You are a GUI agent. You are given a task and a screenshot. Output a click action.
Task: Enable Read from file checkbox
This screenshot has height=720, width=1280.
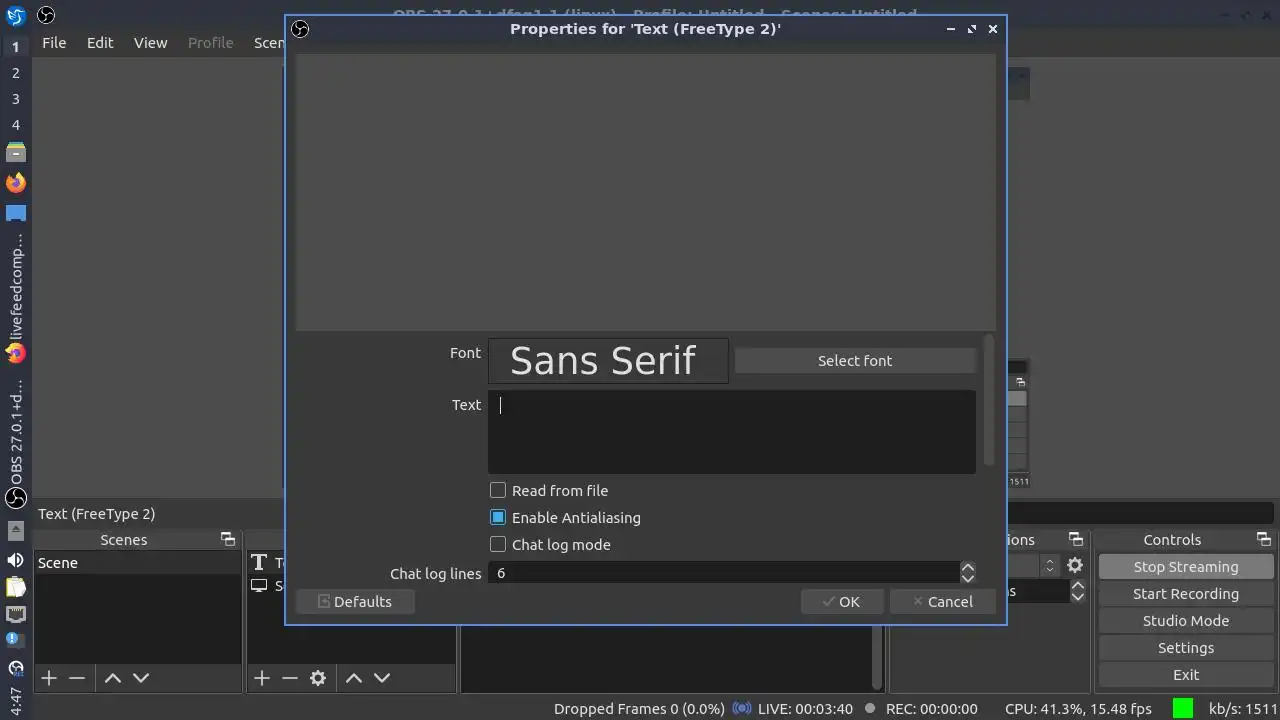click(498, 490)
